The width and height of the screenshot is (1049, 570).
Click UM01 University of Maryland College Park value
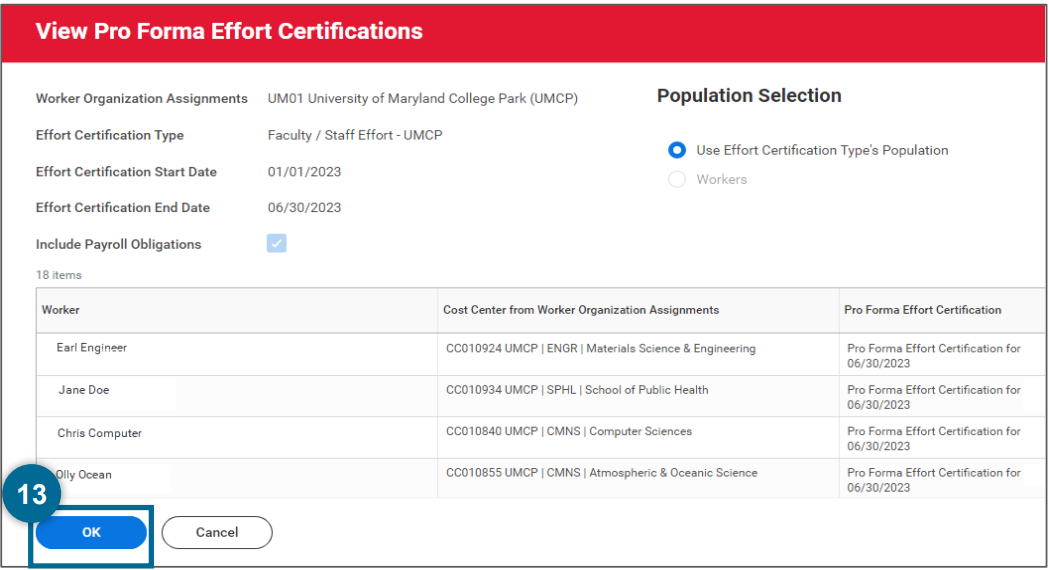(x=423, y=98)
